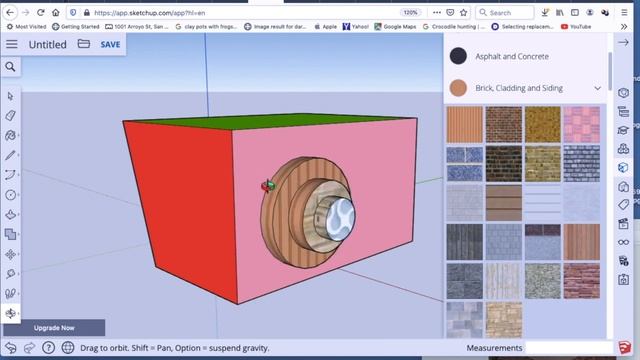This screenshot has width=640, height=360.
Task: Bookmark this page with star icon
Action: (463, 13)
